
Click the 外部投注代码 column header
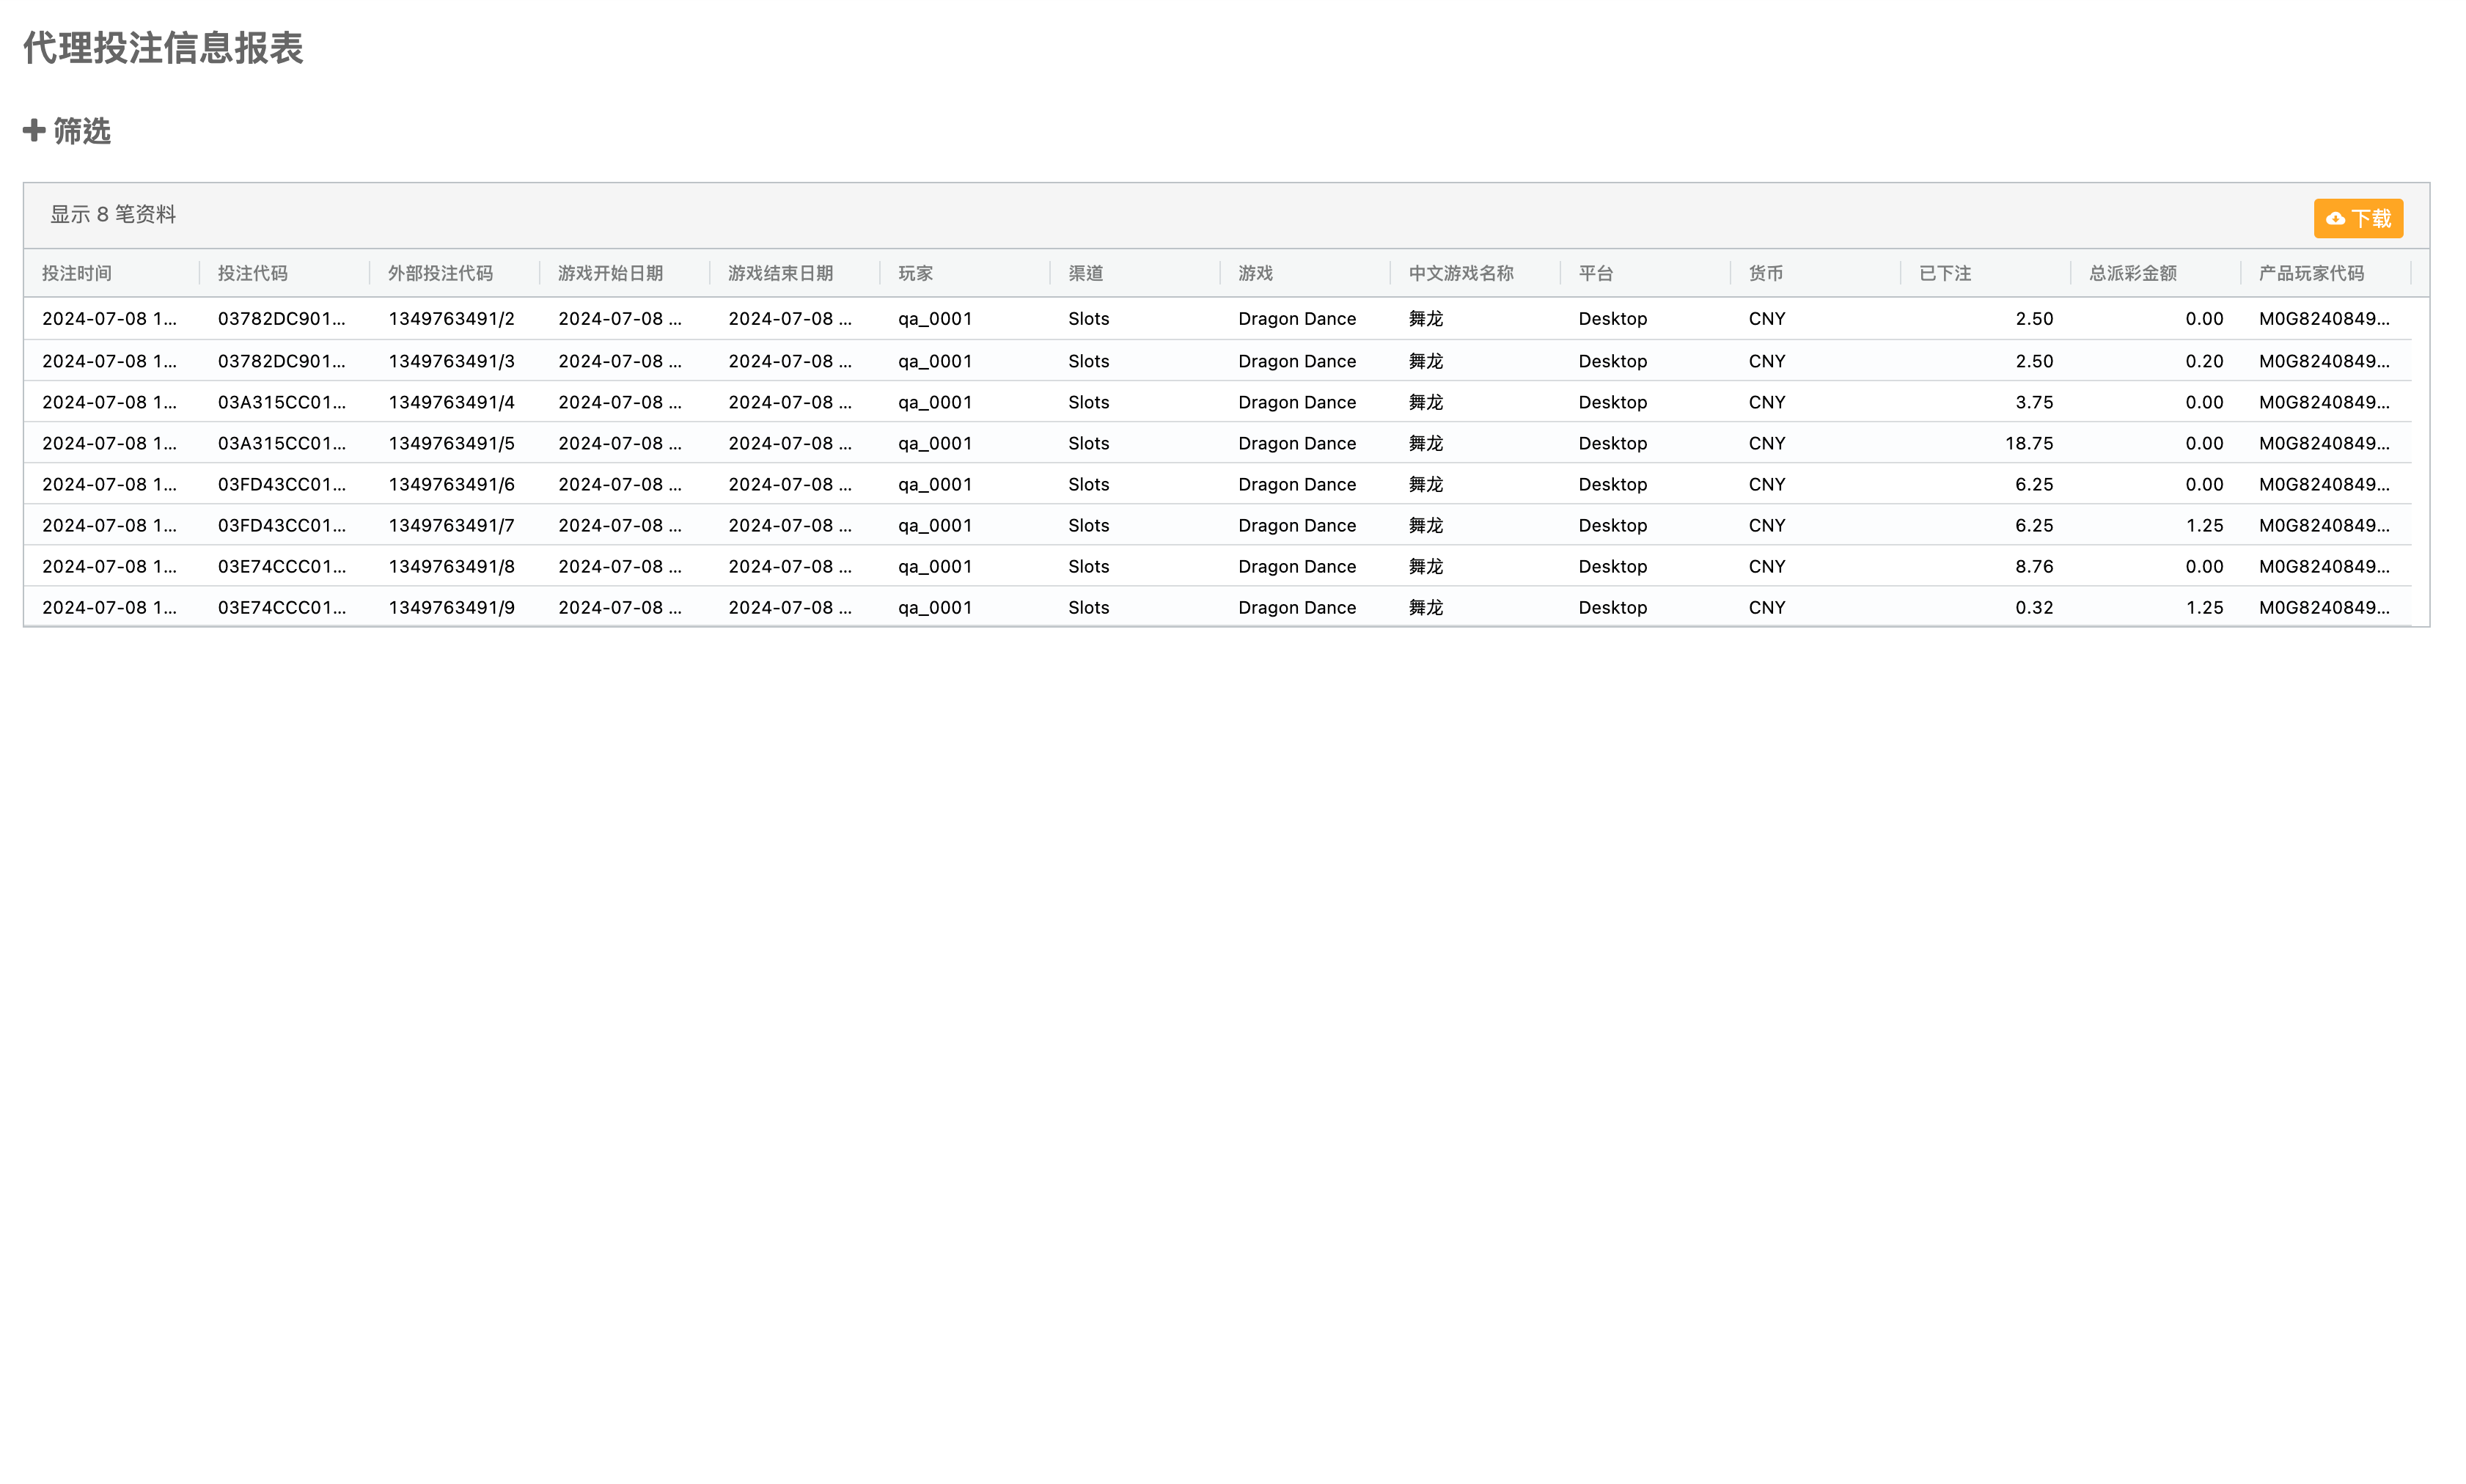pyautogui.click(x=440, y=273)
